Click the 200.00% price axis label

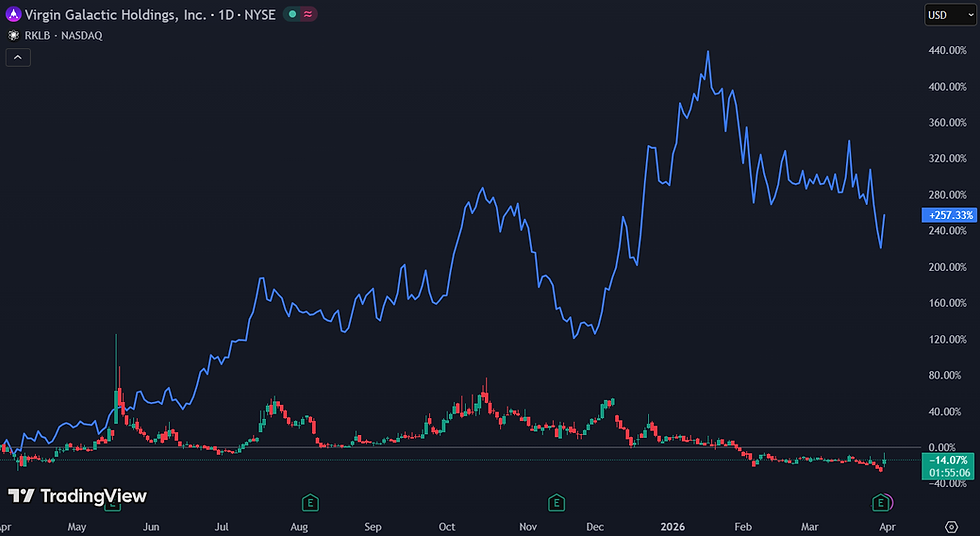(948, 267)
